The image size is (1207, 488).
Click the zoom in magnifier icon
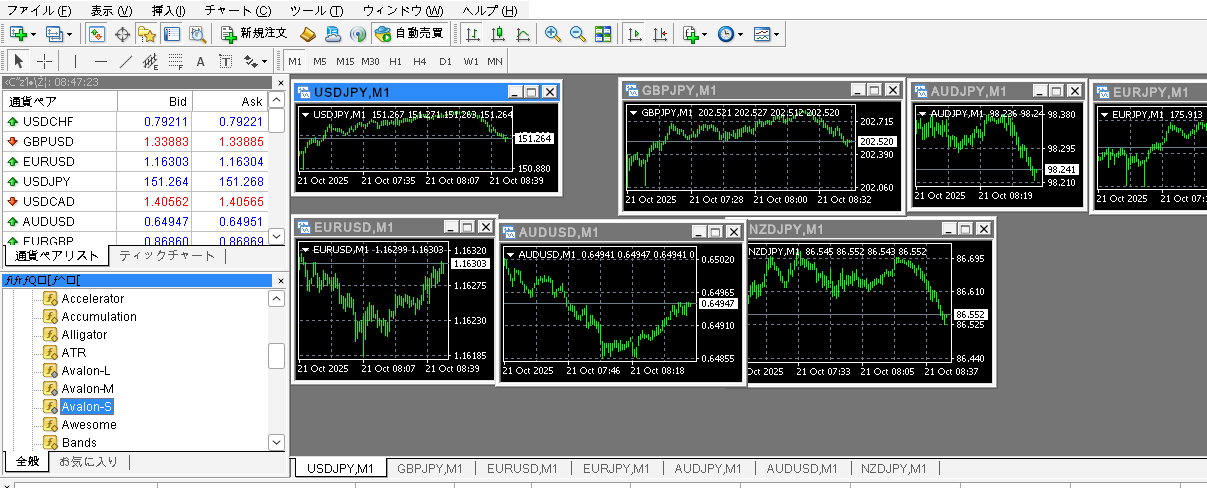[x=552, y=34]
